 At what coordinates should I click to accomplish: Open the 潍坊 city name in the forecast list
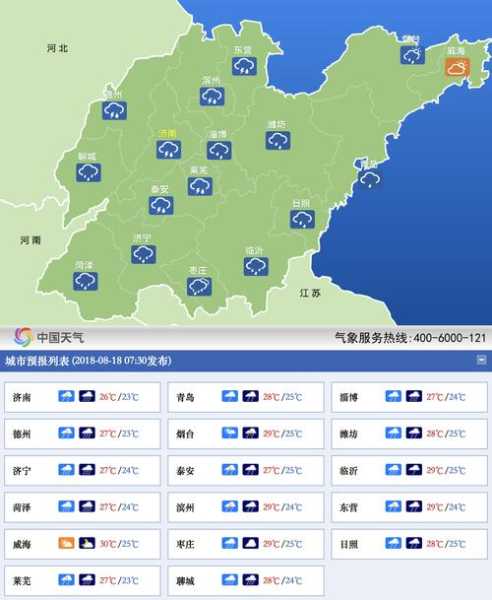coord(349,434)
